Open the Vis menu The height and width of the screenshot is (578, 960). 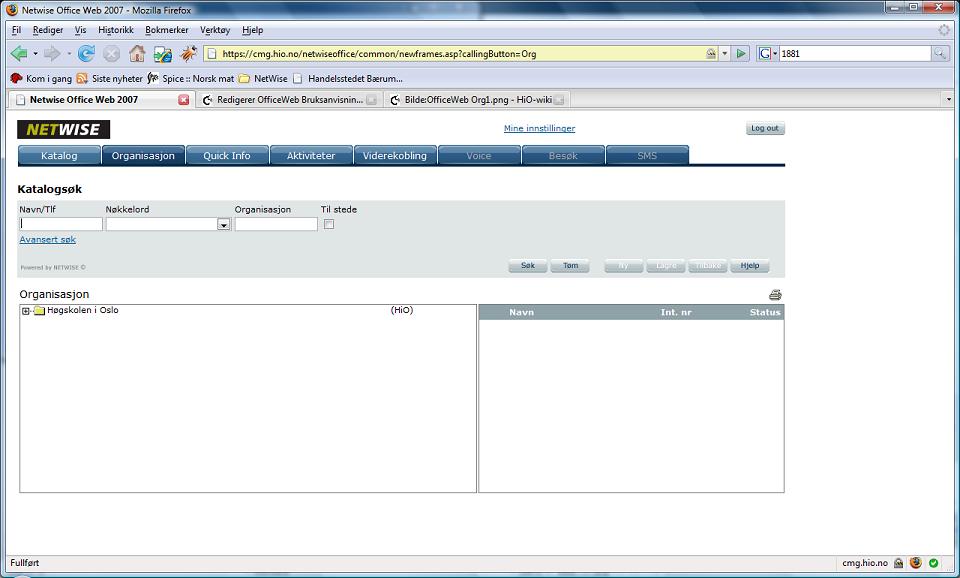pos(80,30)
